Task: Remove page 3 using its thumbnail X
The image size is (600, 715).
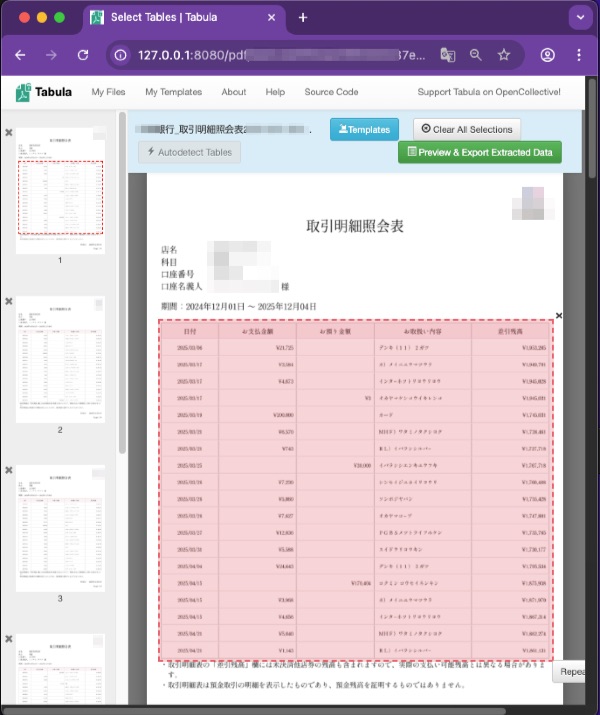Action: coord(9,469)
